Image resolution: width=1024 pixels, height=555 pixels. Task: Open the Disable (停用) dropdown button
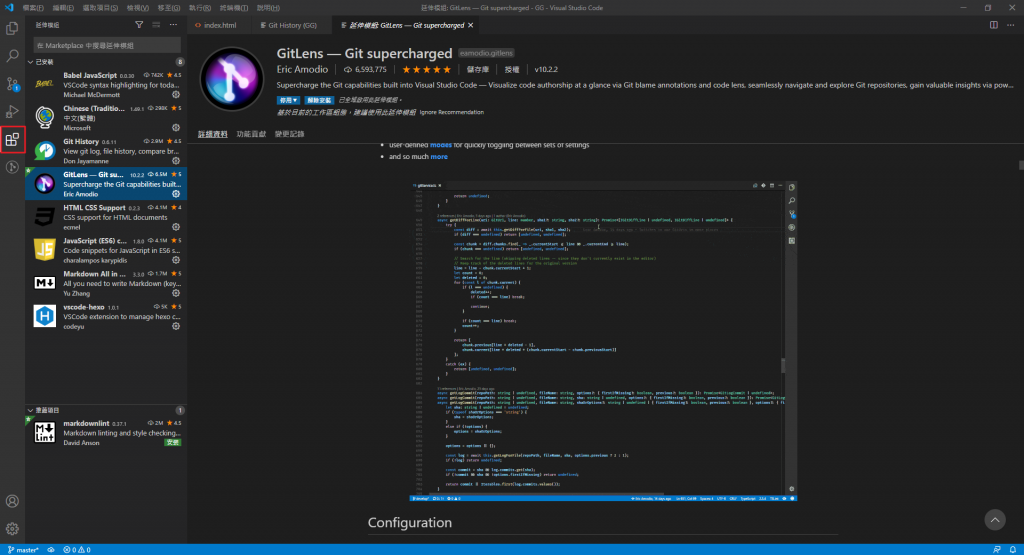(x=288, y=100)
